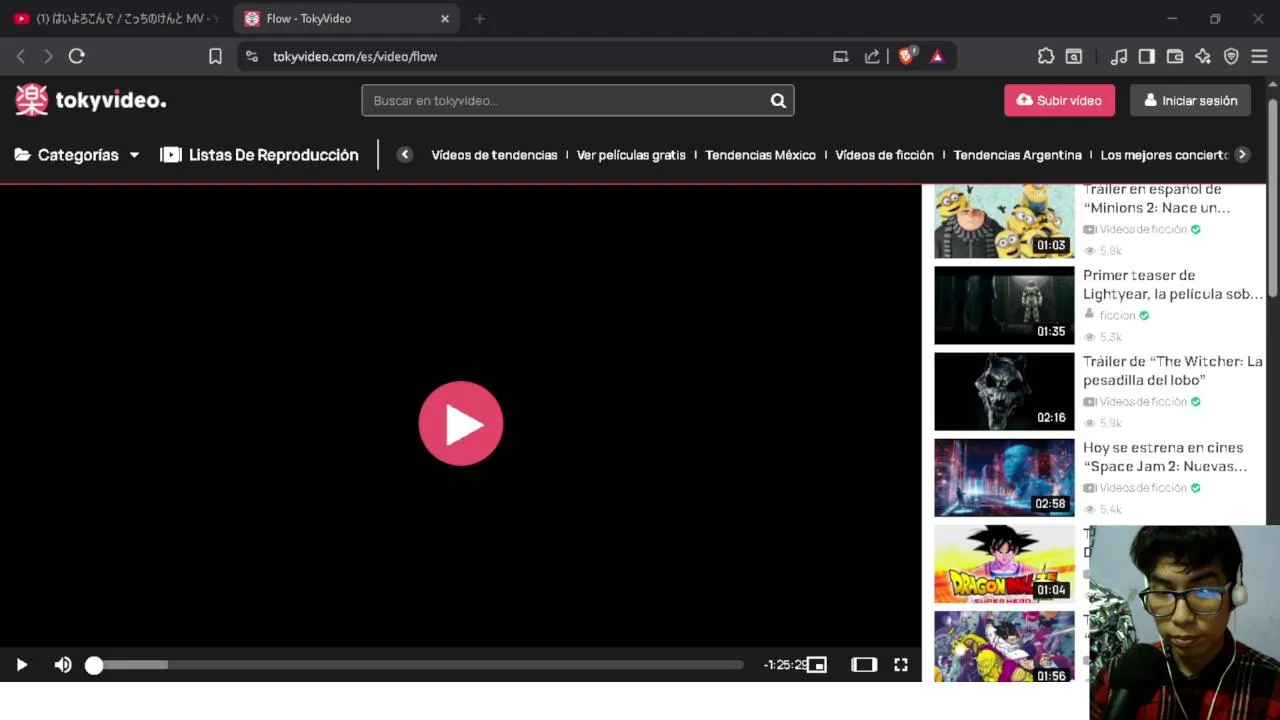1280x720 pixels.
Task: Open the browser extensions puzzle icon
Action: [1046, 56]
